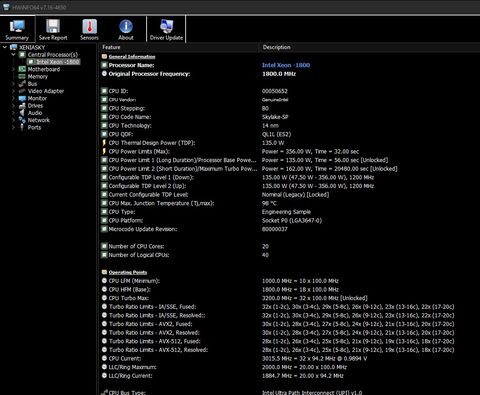The width and height of the screenshot is (480, 395).
Task: Select the General Information section heading
Action: pos(132,57)
